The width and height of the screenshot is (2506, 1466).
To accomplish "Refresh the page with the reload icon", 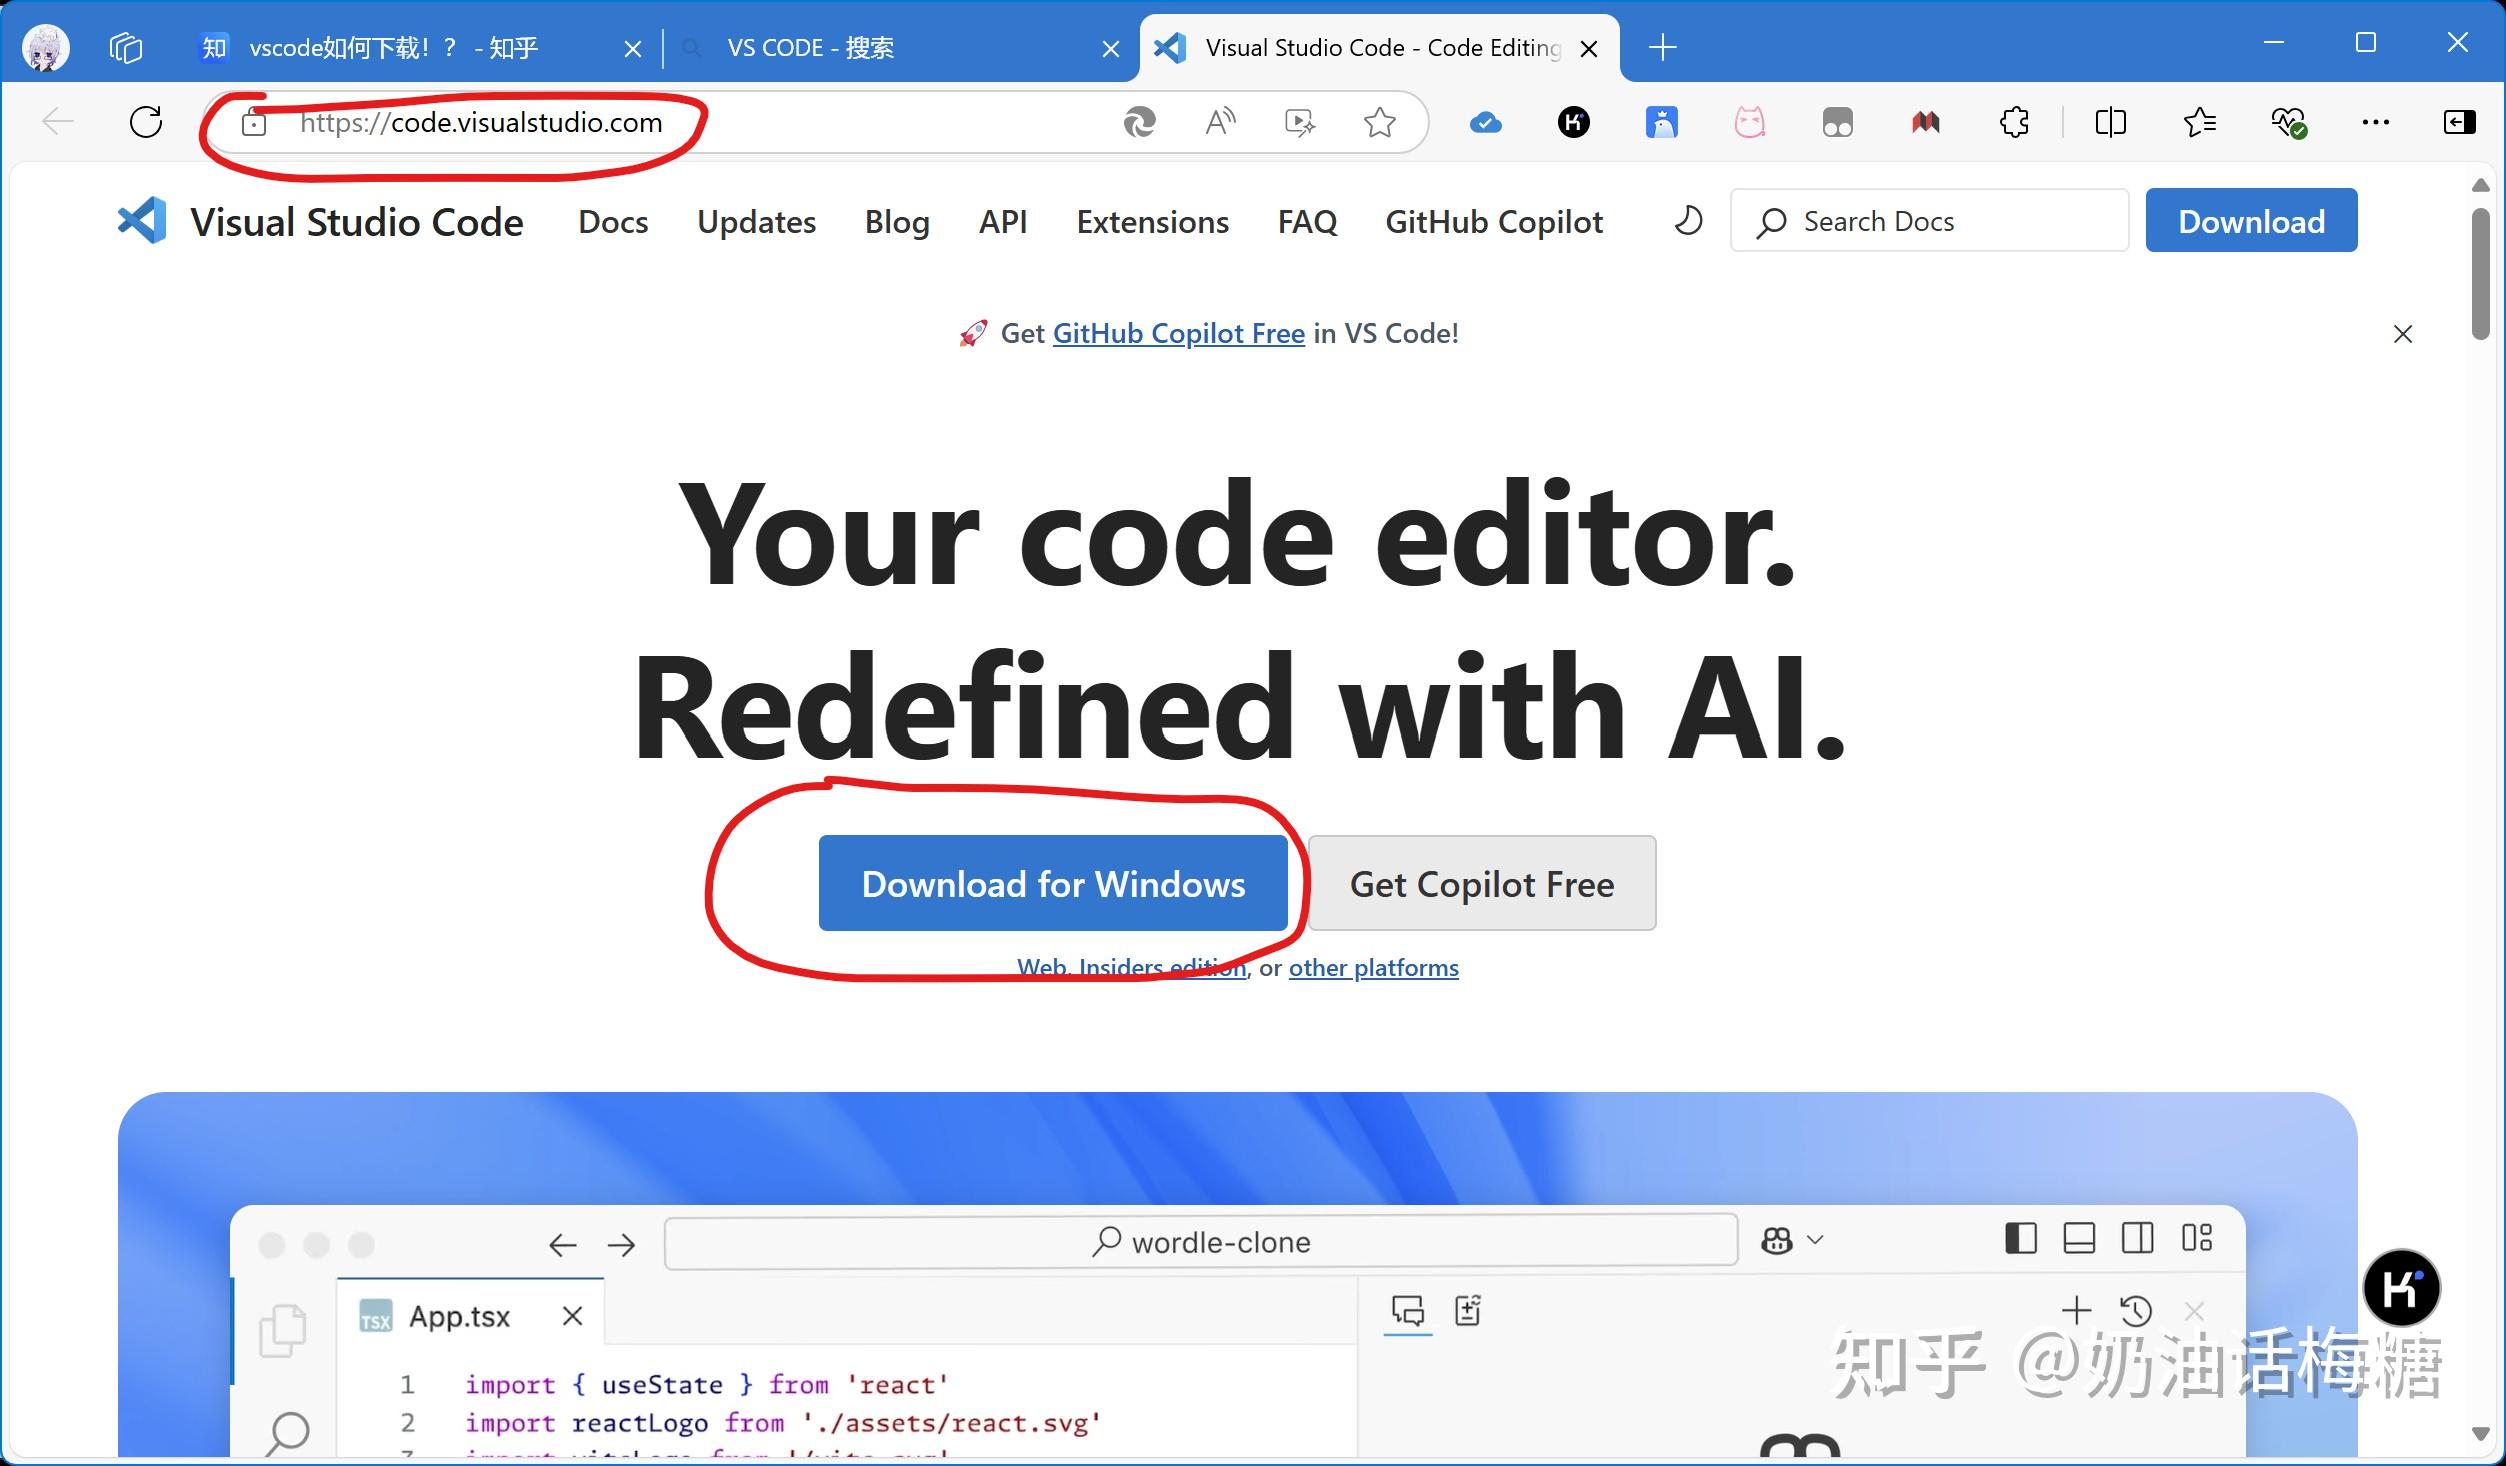I will pyautogui.click(x=146, y=122).
